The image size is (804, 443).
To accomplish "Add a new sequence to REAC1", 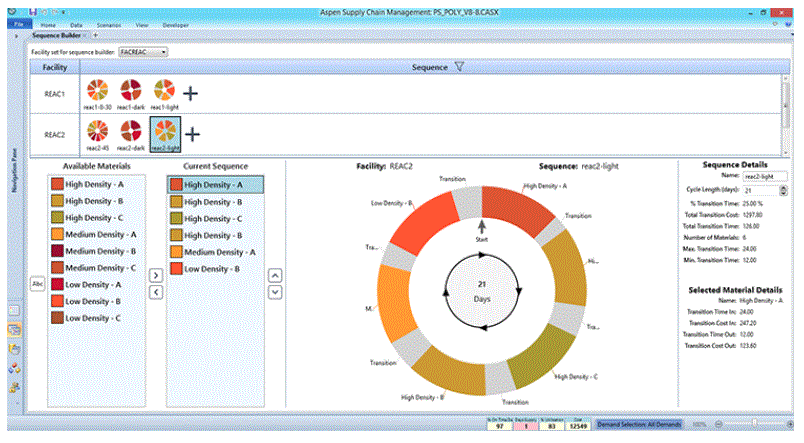I will click(x=190, y=93).
